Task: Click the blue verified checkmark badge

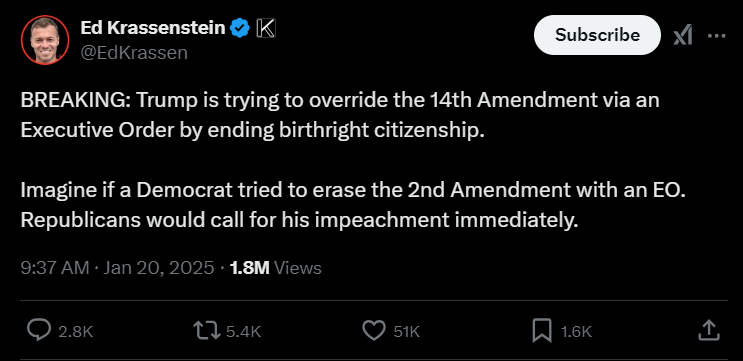Action: [240, 28]
